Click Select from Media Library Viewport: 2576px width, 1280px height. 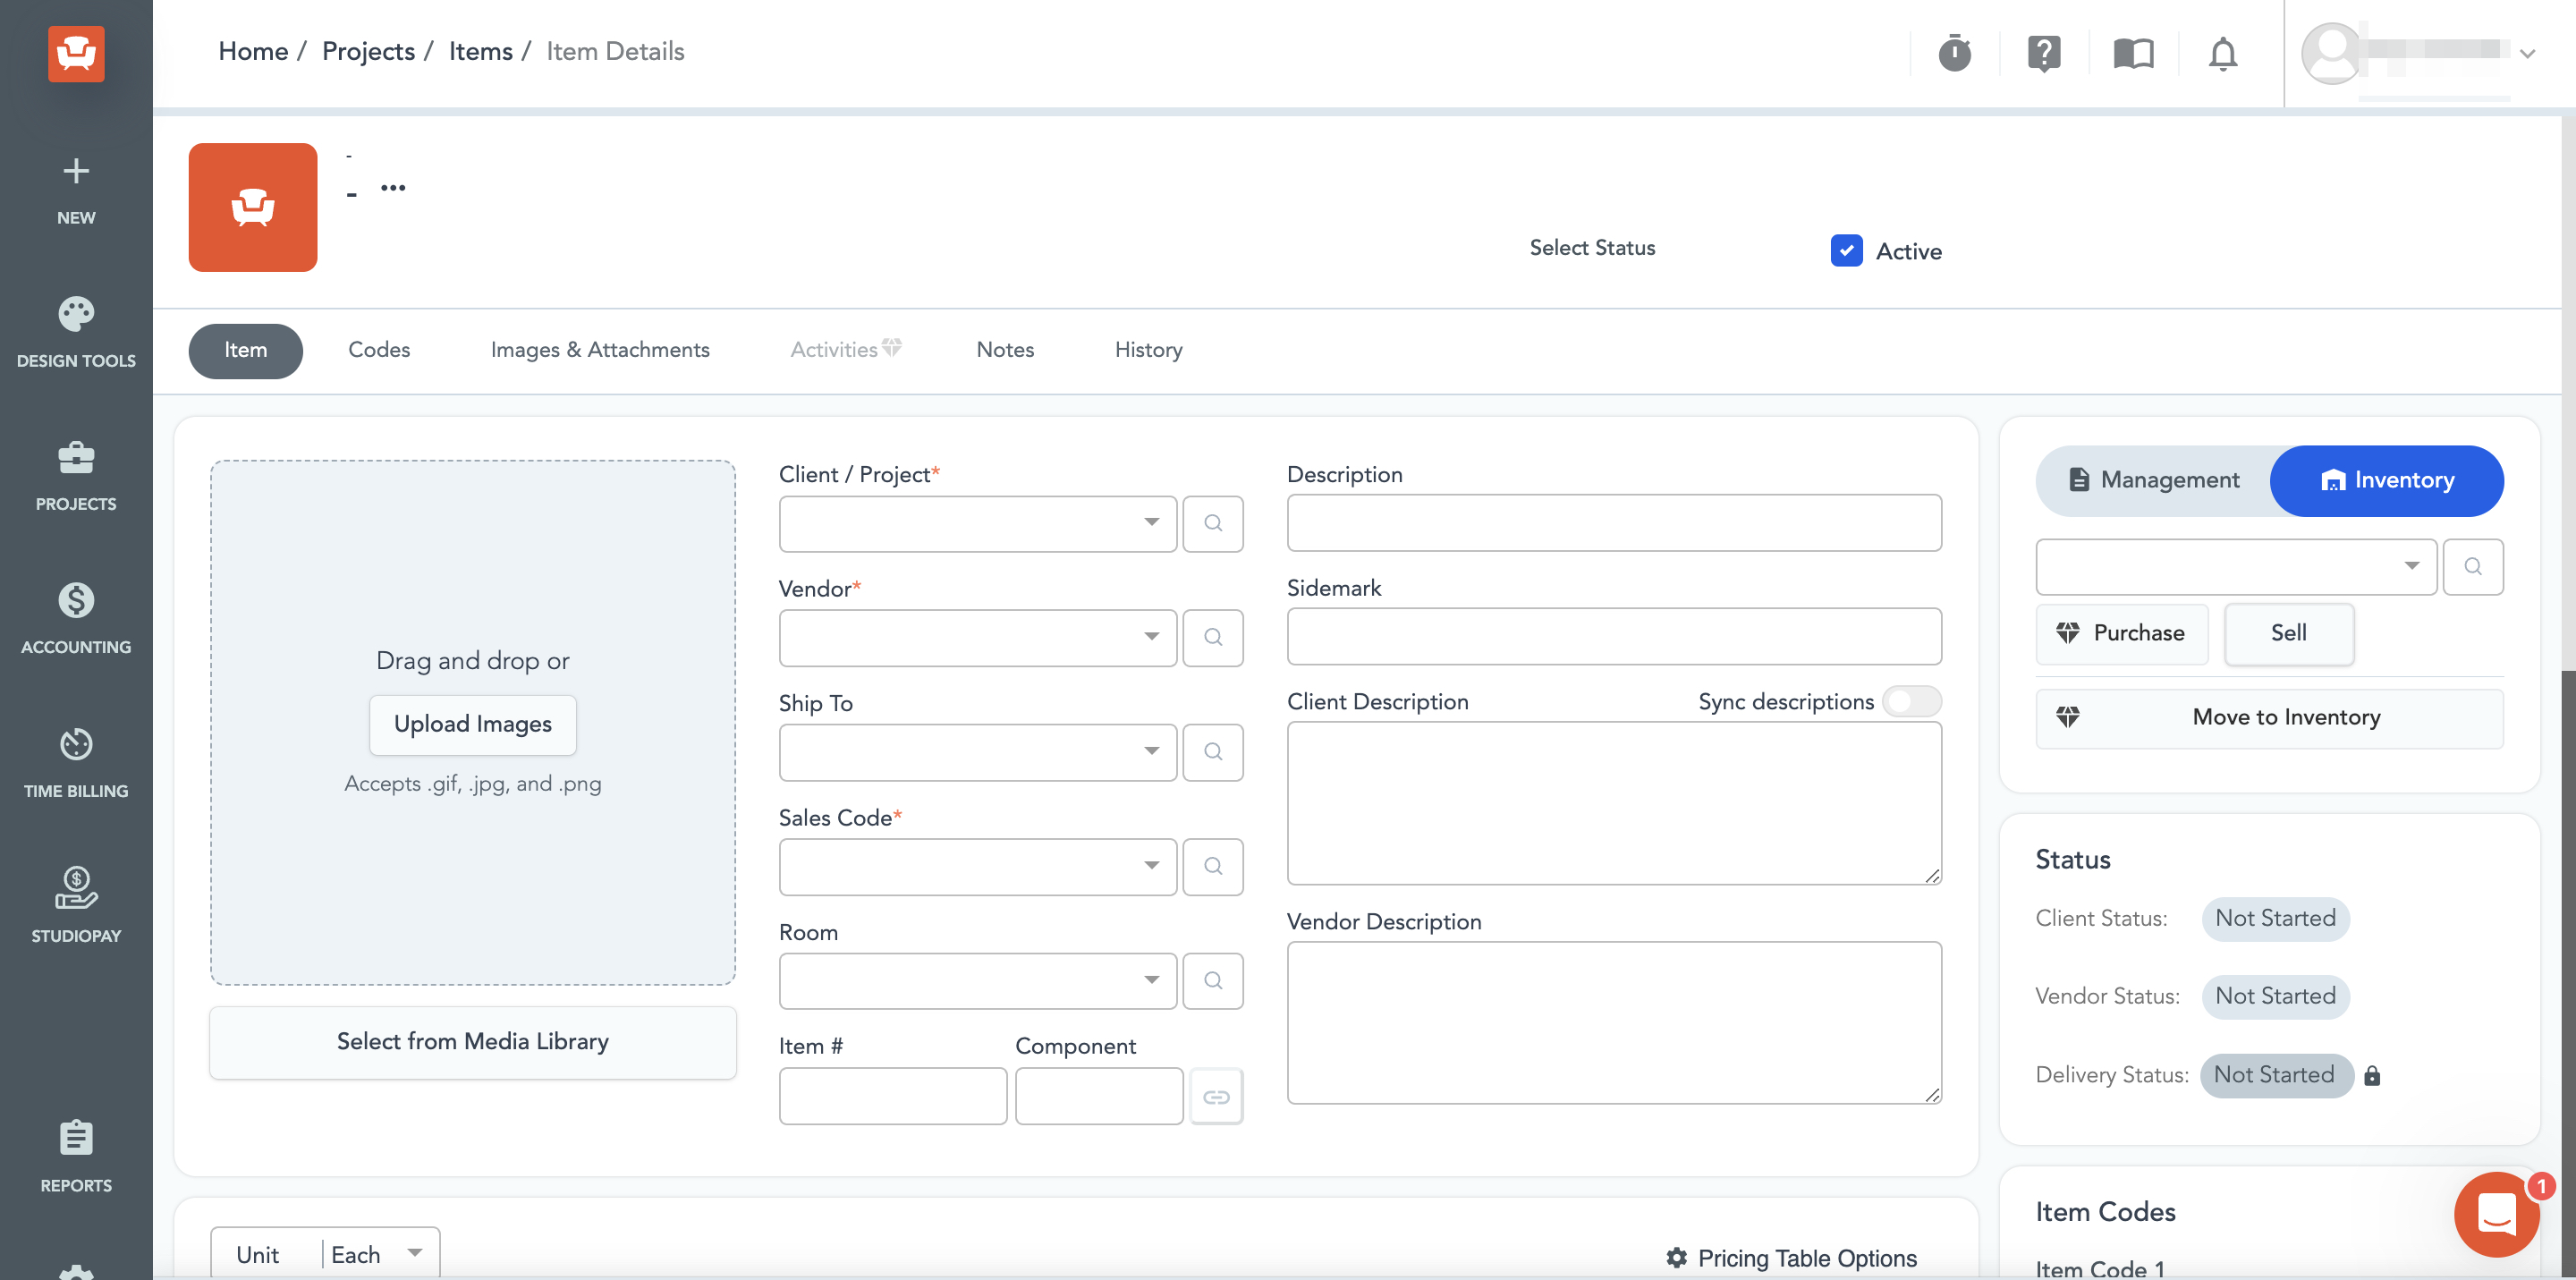tap(472, 1042)
